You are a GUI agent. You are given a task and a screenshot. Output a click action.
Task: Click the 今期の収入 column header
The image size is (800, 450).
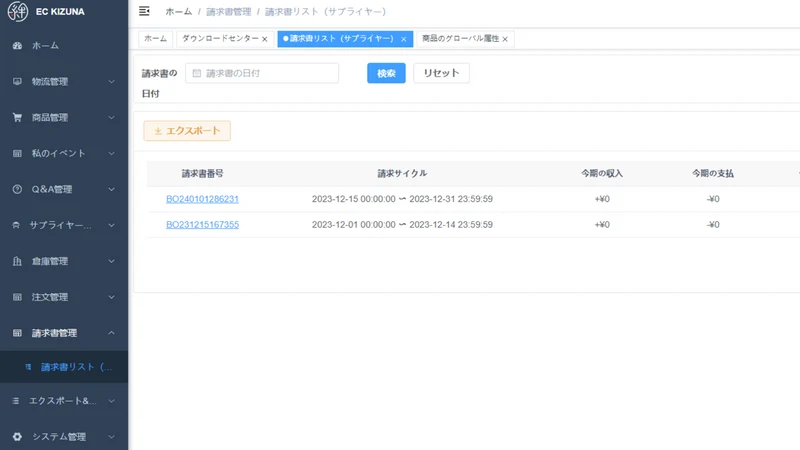pyautogui.click(x=602, y=173)
